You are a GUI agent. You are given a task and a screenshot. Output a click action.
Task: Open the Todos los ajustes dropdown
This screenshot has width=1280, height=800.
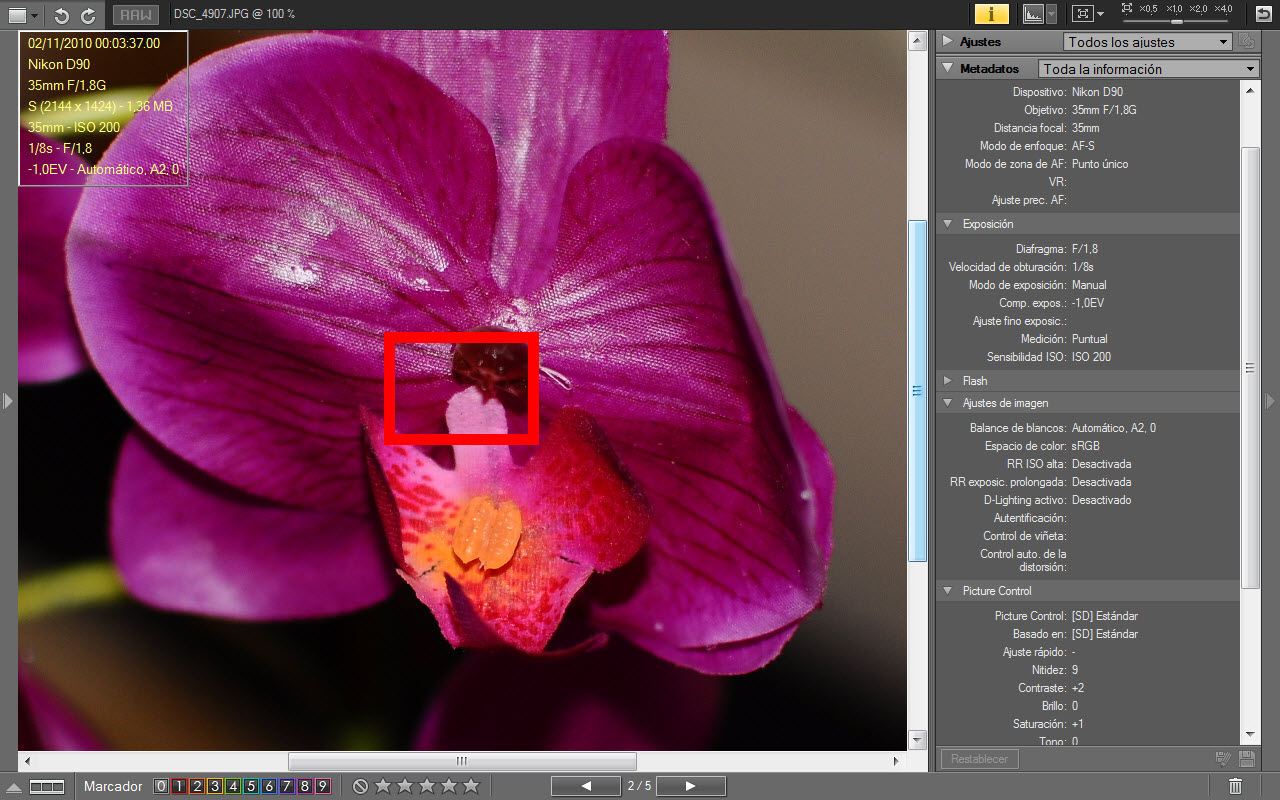click(1147, 42)
